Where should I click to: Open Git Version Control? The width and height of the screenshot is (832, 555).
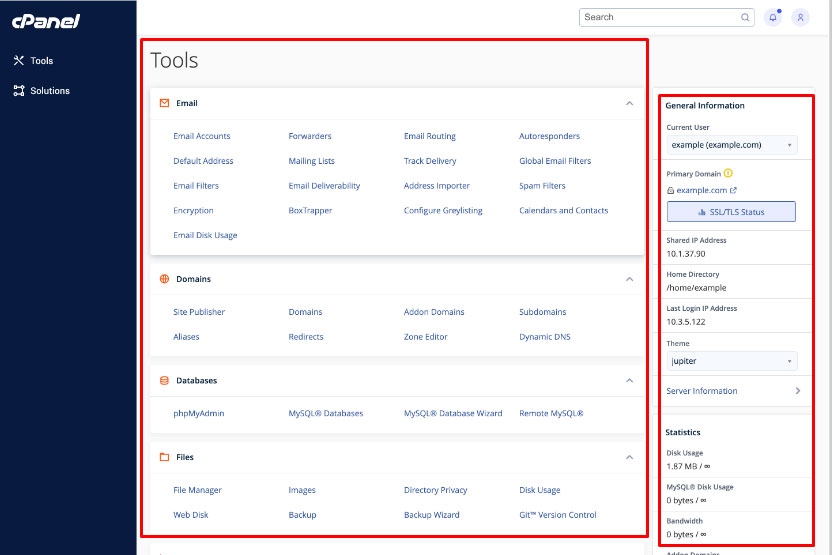[x=558, y=515]
